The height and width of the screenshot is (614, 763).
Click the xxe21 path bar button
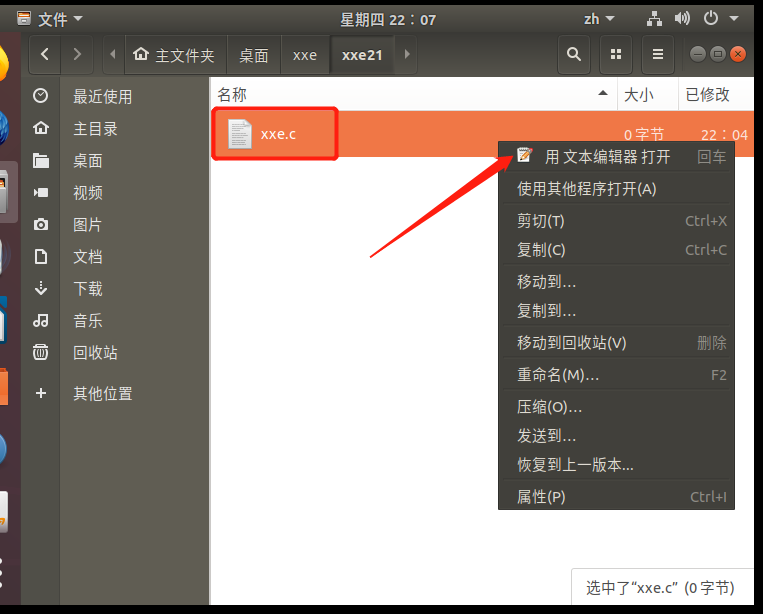point(362,54)
